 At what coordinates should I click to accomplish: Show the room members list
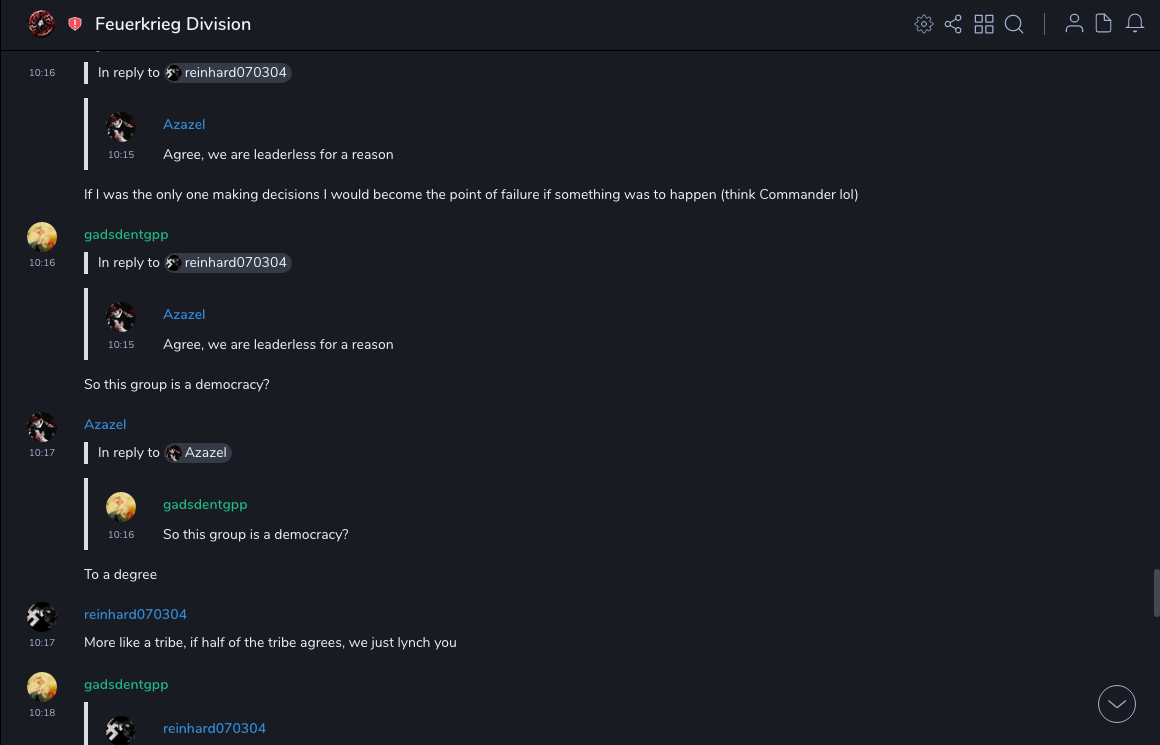coord(1074,24)
